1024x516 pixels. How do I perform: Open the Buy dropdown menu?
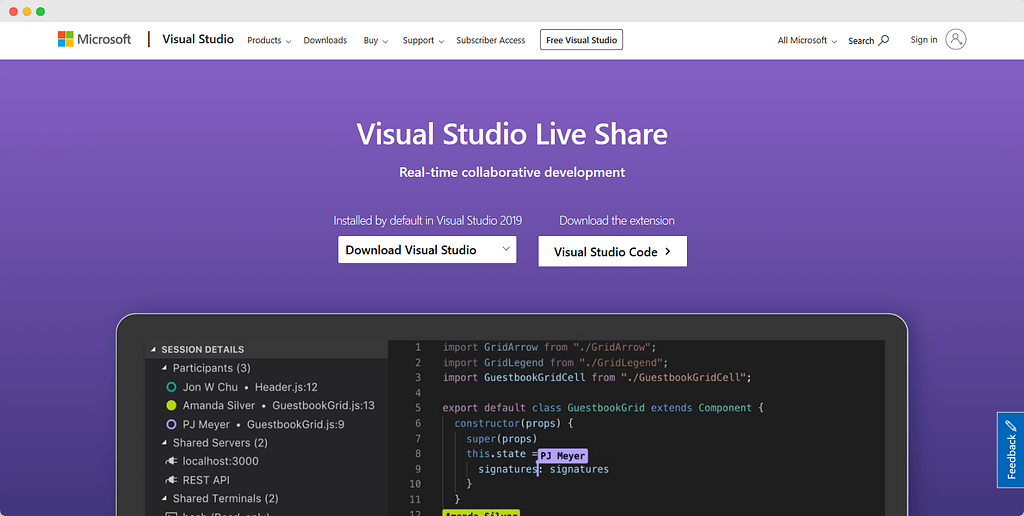point(376,40)
